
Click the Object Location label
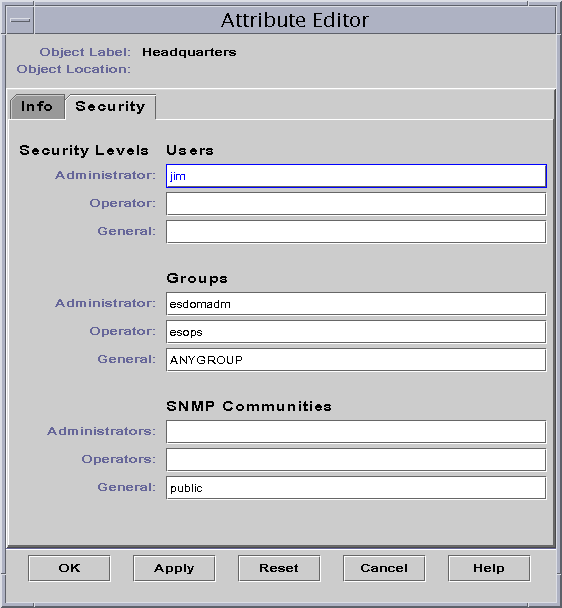click(74, 69)
